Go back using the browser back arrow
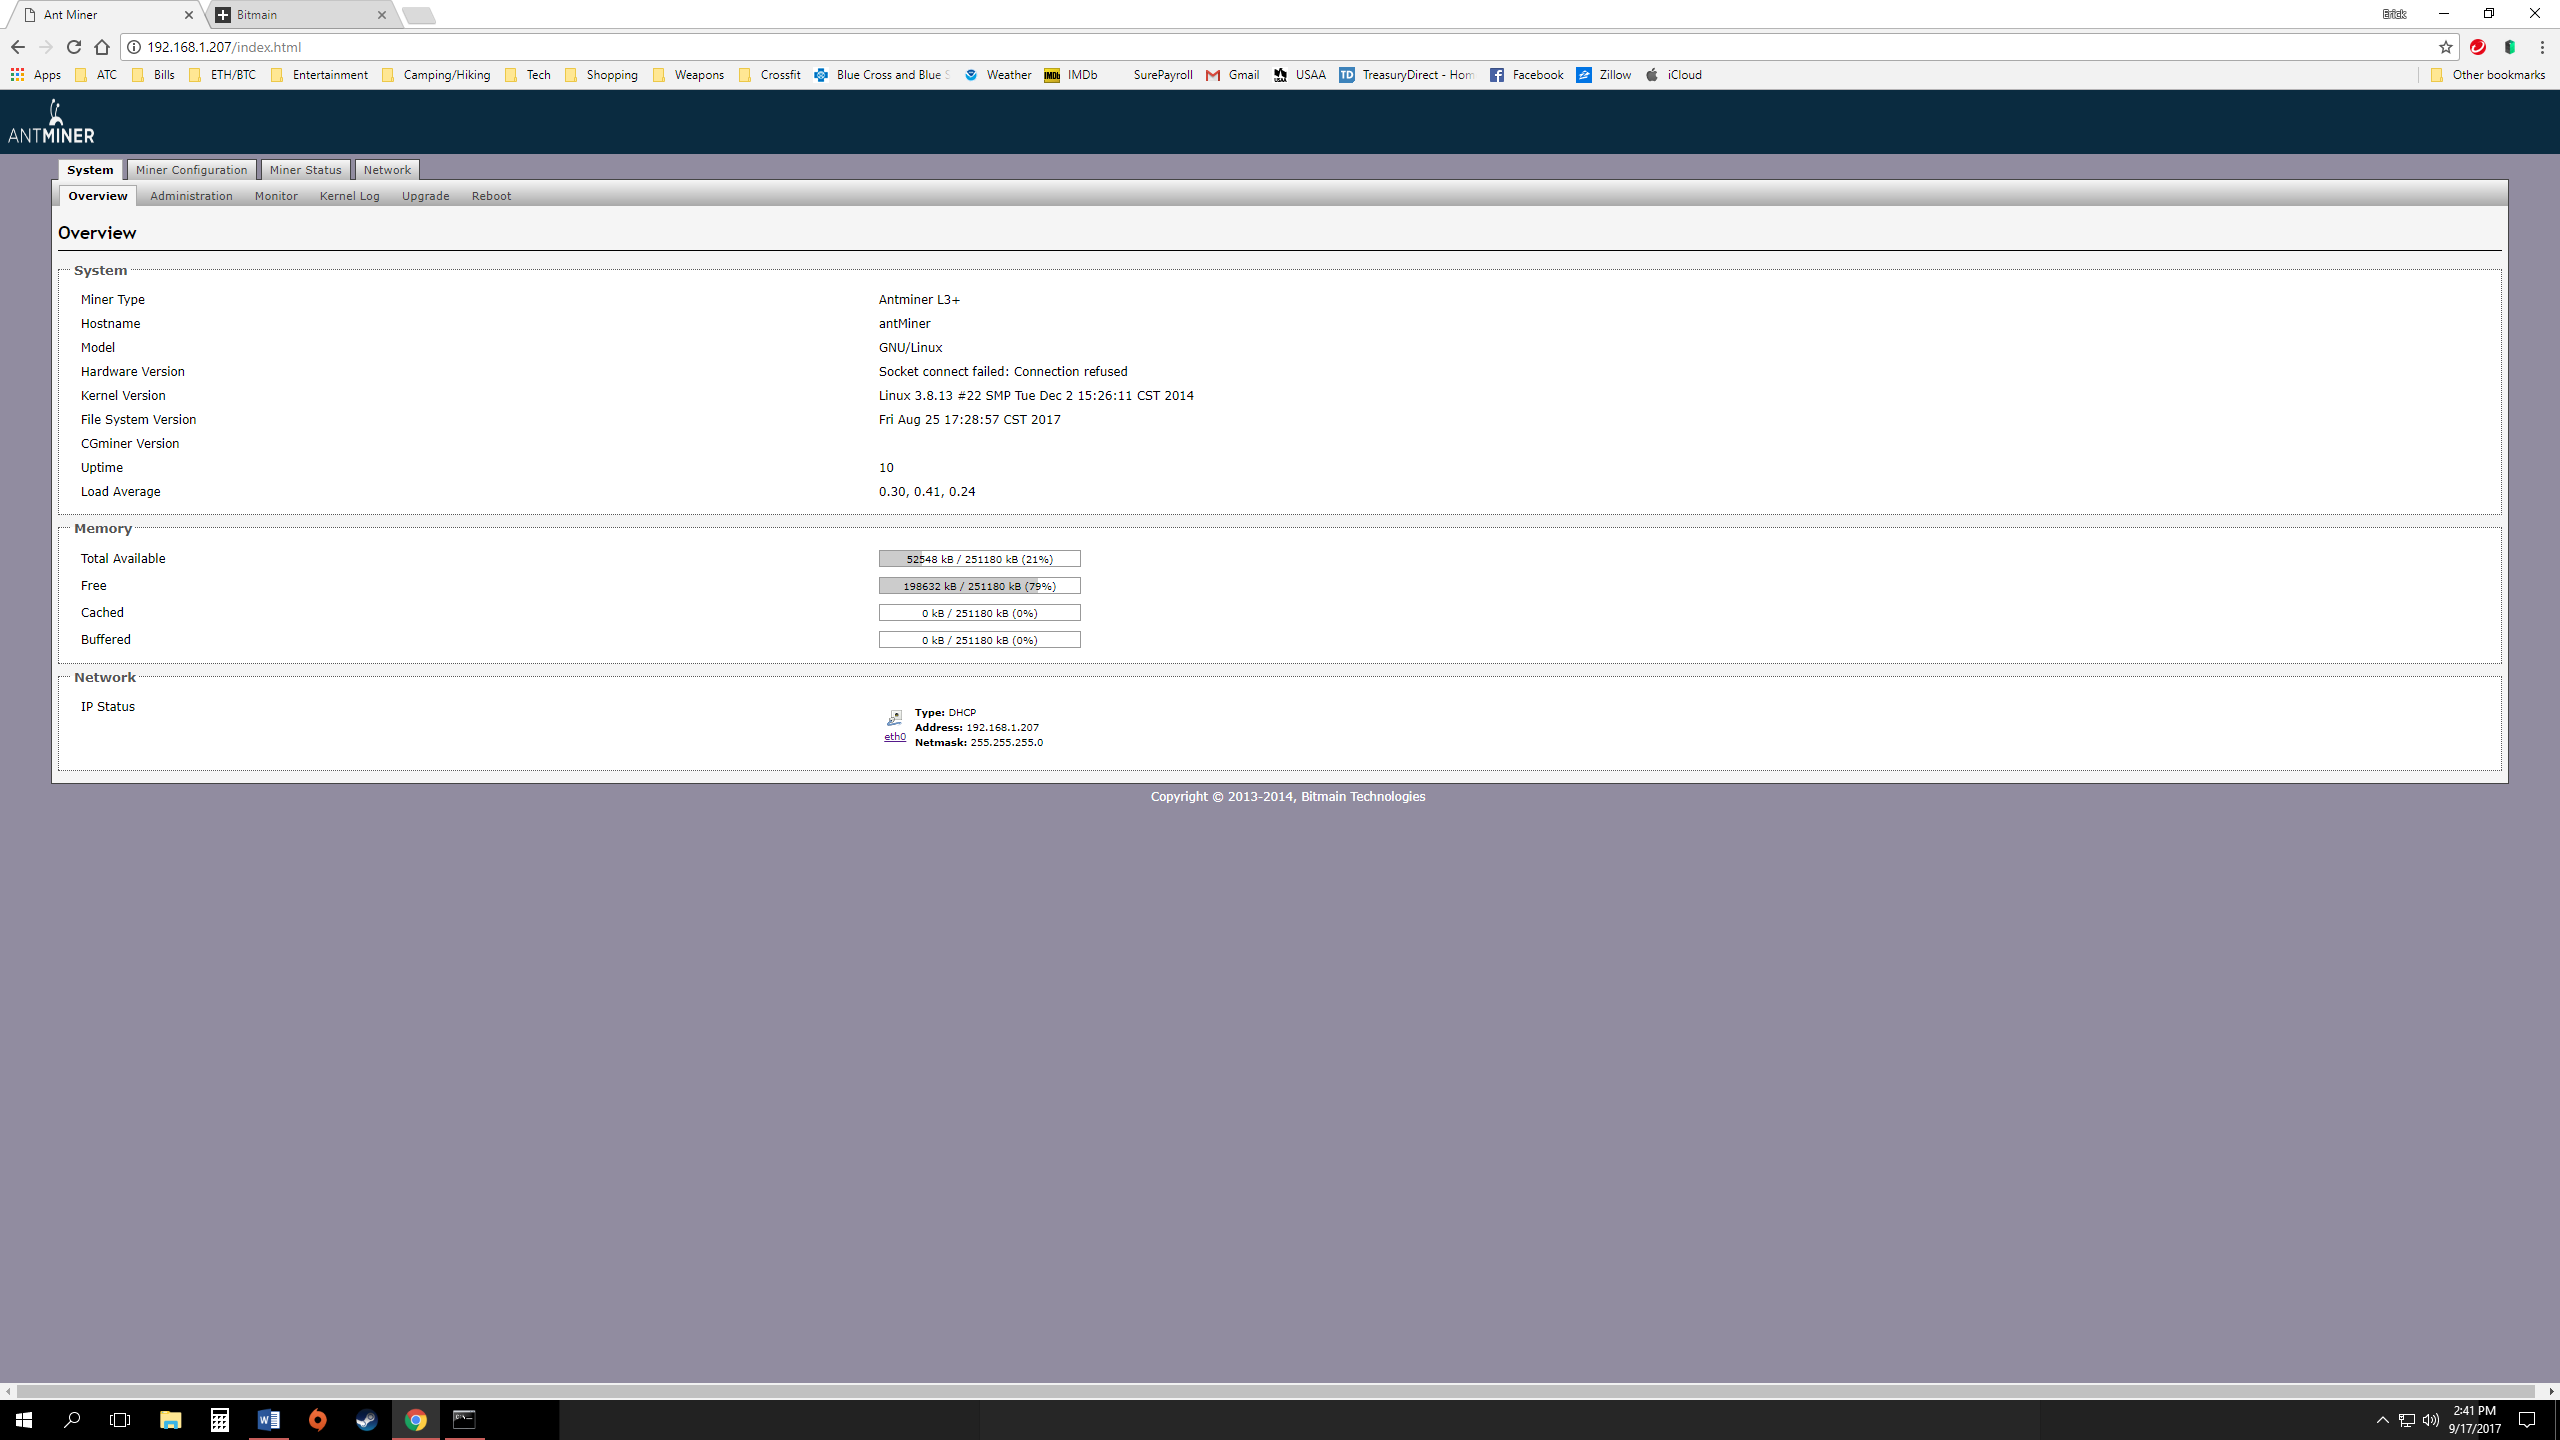Image resolution: width=2560 pixels, height=1440 pixels. [x=18, y=47]
